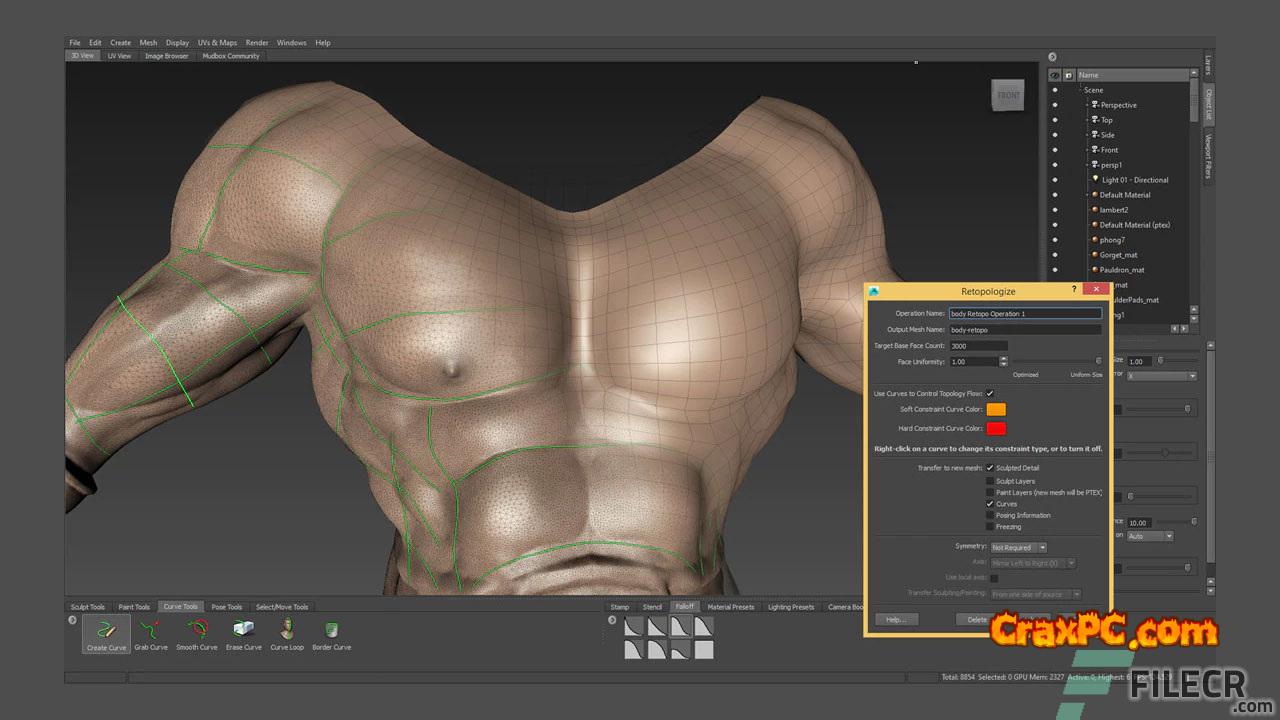
Task: Open the UVs & Maps menu
Action: pyautogui.click(x=217, y=43)
